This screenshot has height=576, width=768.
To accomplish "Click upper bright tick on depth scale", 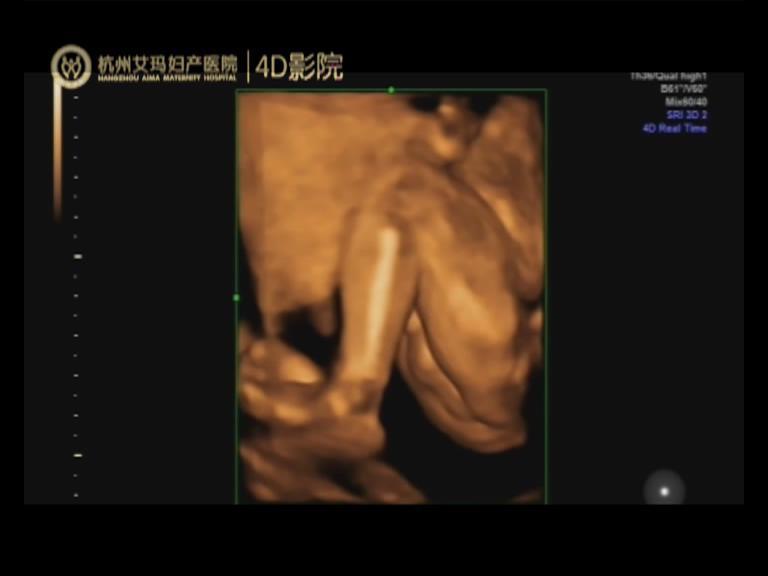I will click(77, 257).
